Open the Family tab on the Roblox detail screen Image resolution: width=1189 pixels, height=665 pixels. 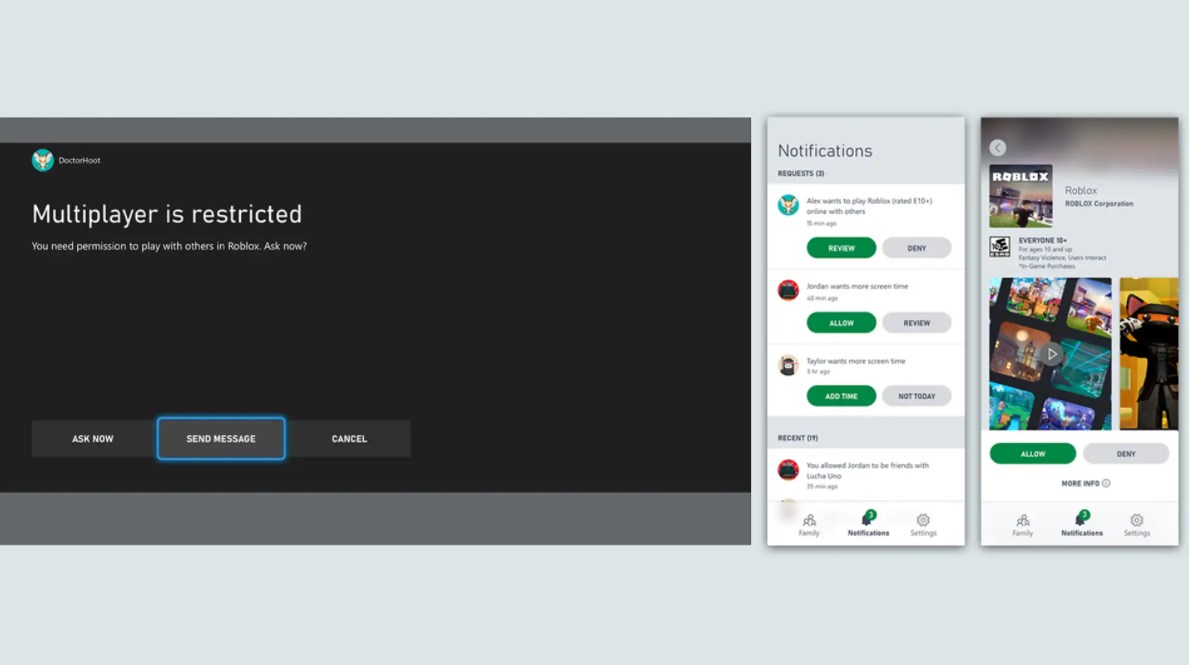click(1023, 524)
